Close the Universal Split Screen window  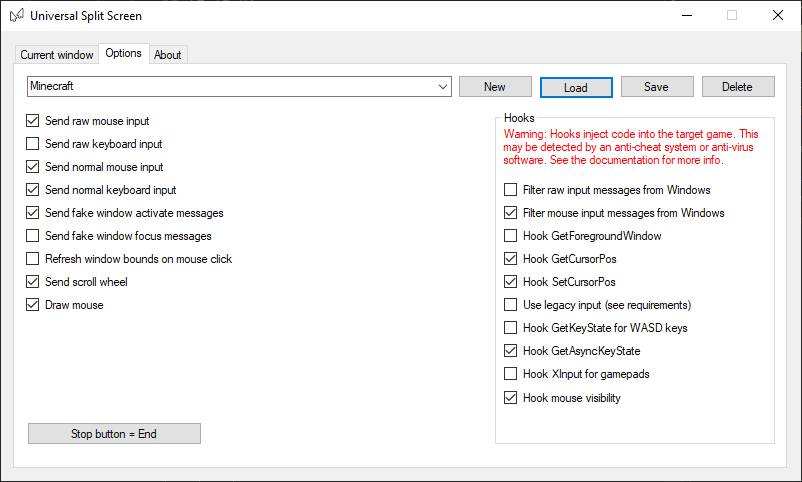point(778,15)
